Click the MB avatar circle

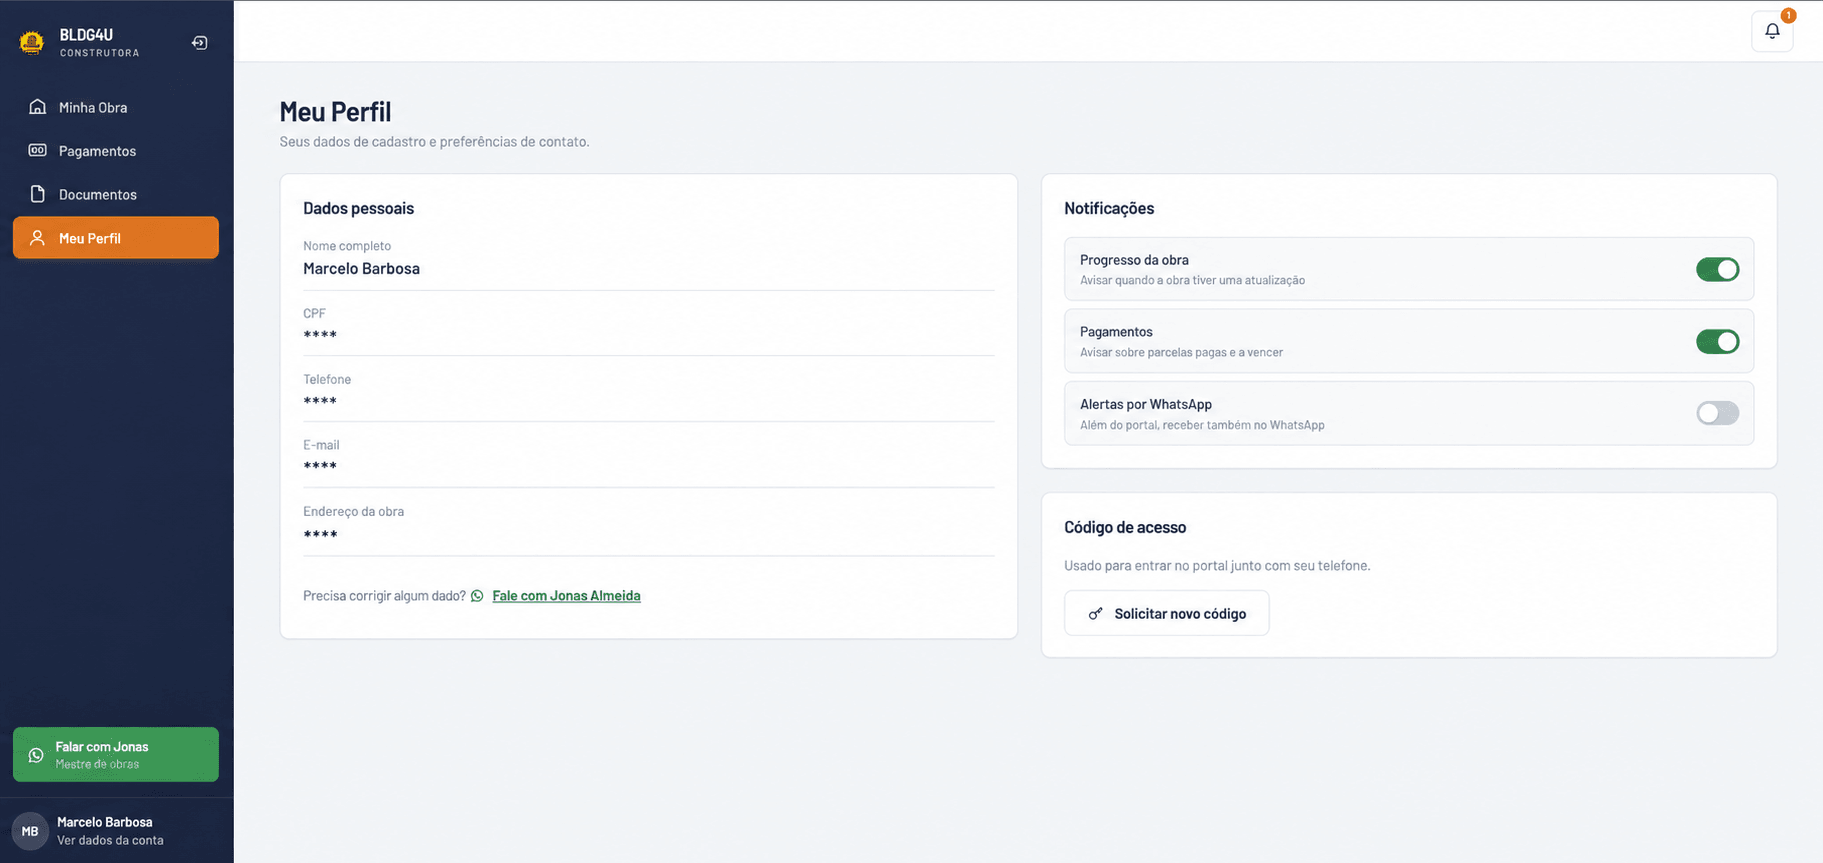click(30, 831)
